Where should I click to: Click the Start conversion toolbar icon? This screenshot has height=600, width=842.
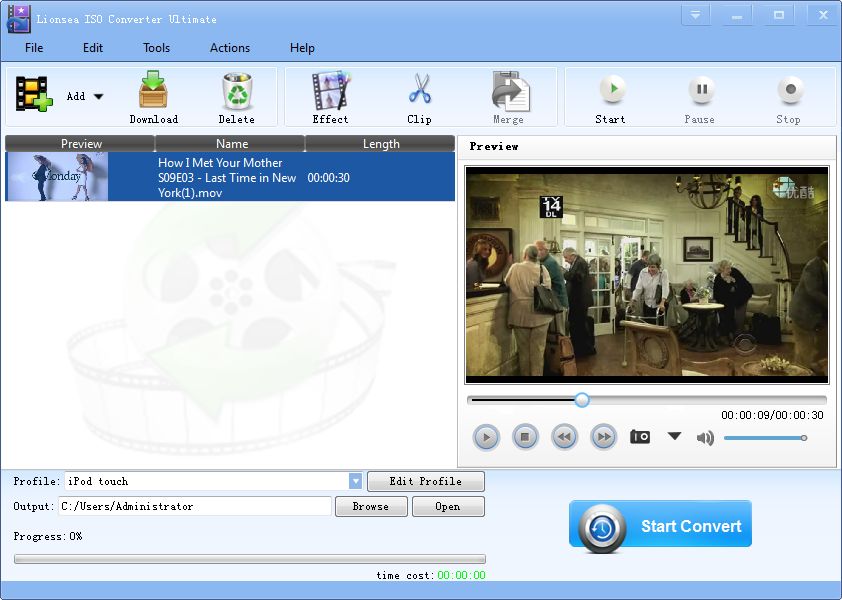(611, 98)
